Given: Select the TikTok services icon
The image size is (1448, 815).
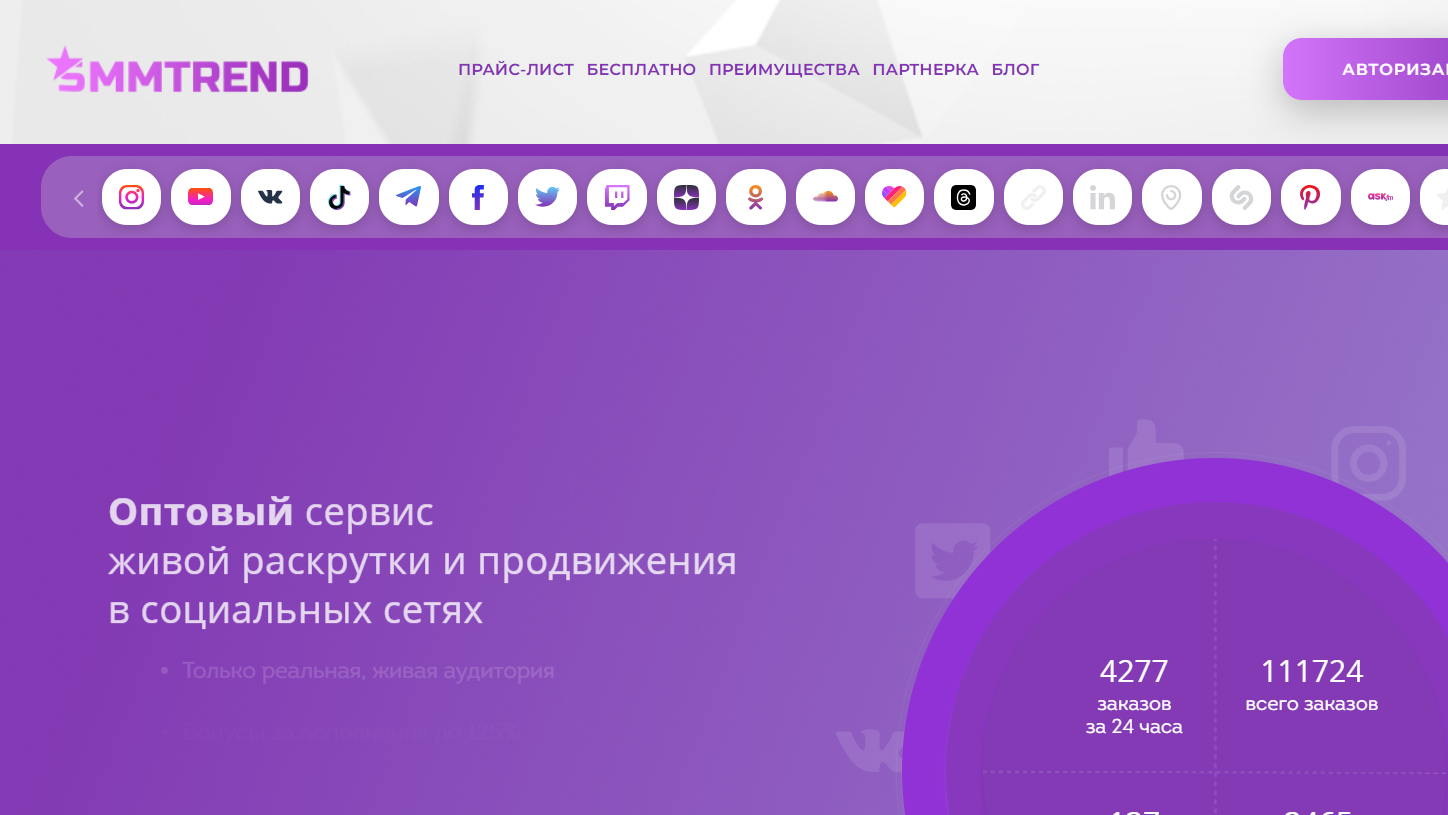Looking at the screenshot, I should (x=339, y=197).
